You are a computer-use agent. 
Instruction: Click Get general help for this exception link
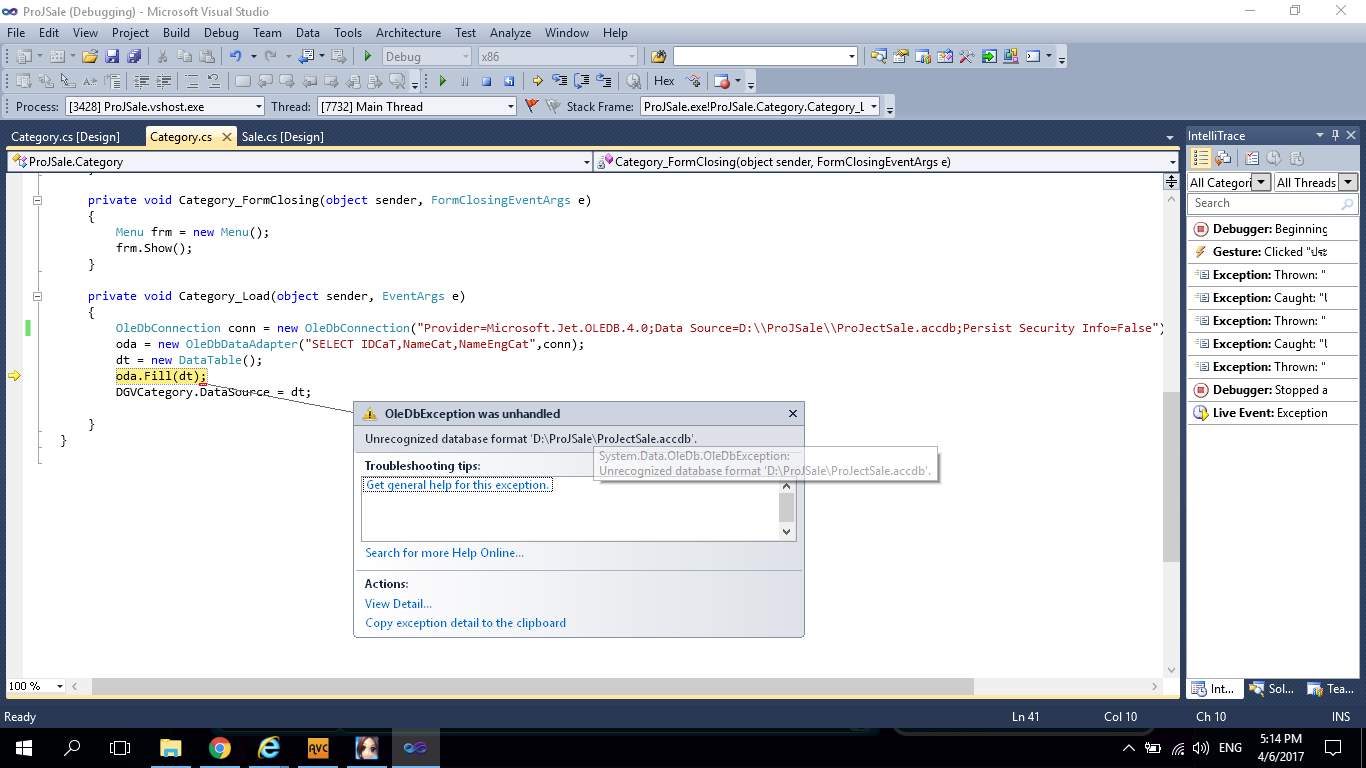pyautogui.click(x=458, y=485)
